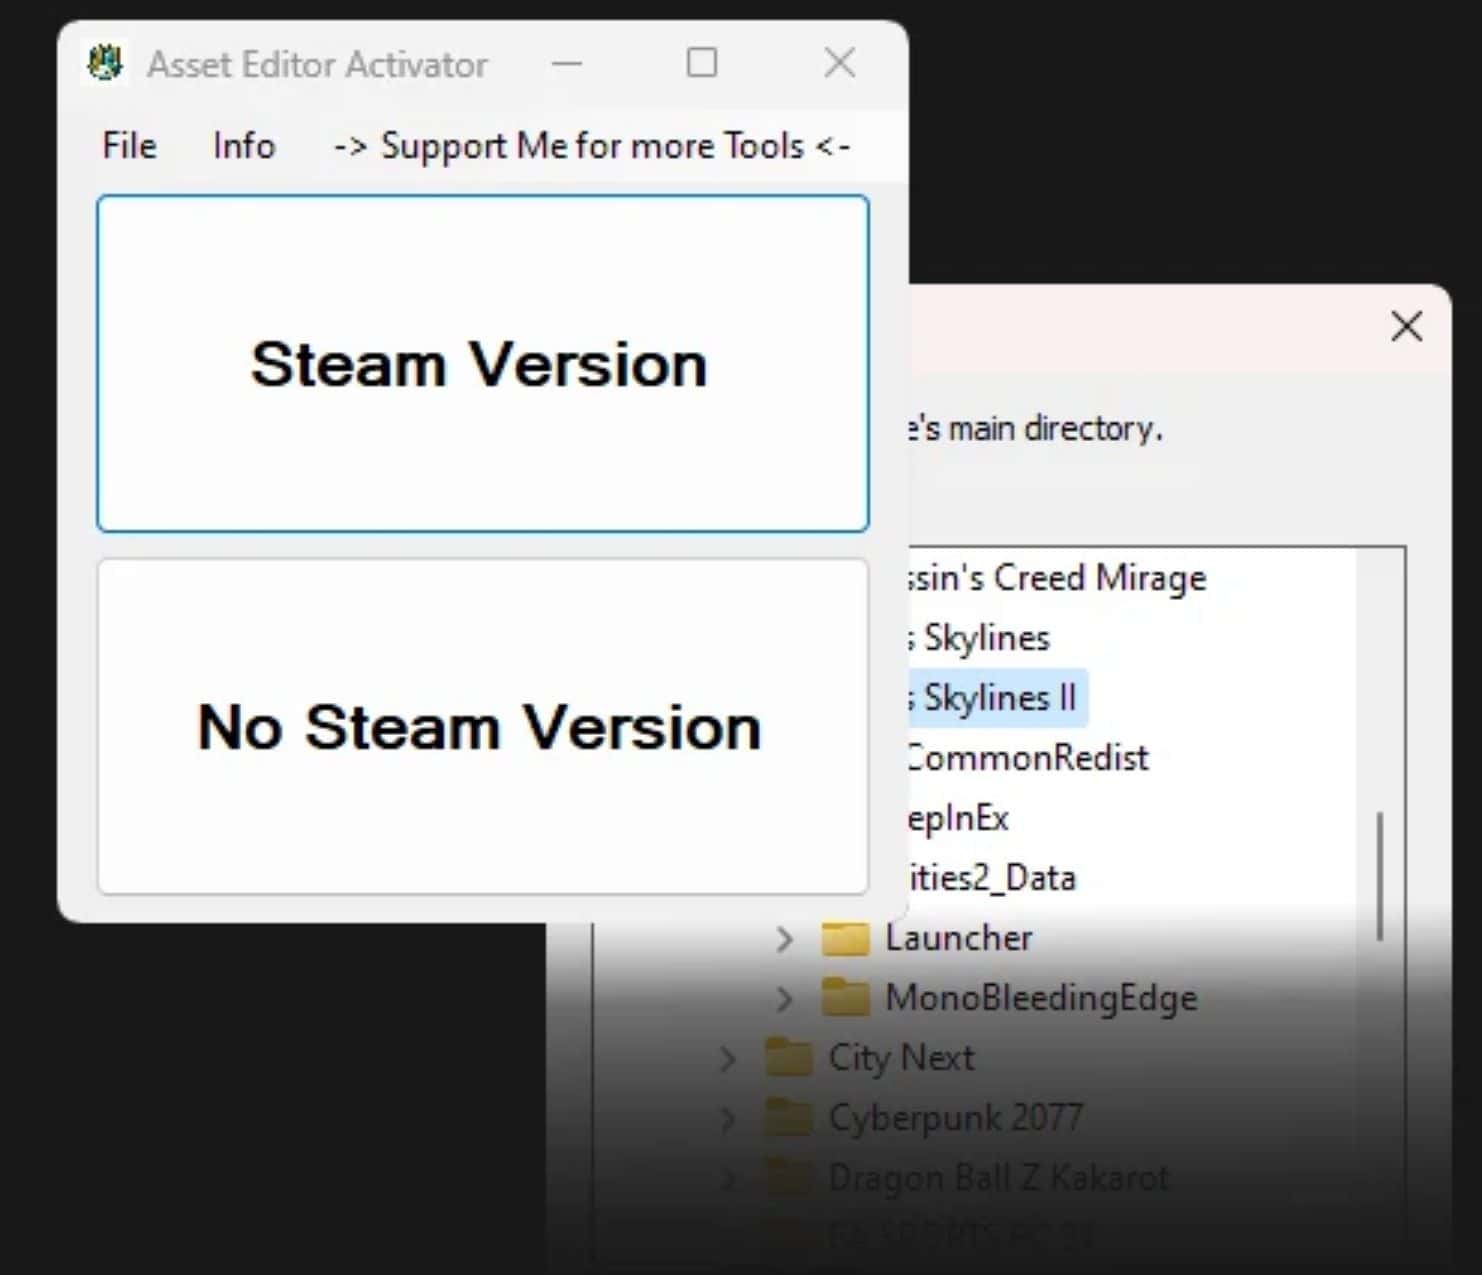Image resolution: width=1482 pixels, height=1275 pixels.
Task: Select the highlighted Skylines II folder row
Action: [x=998, y=697]
